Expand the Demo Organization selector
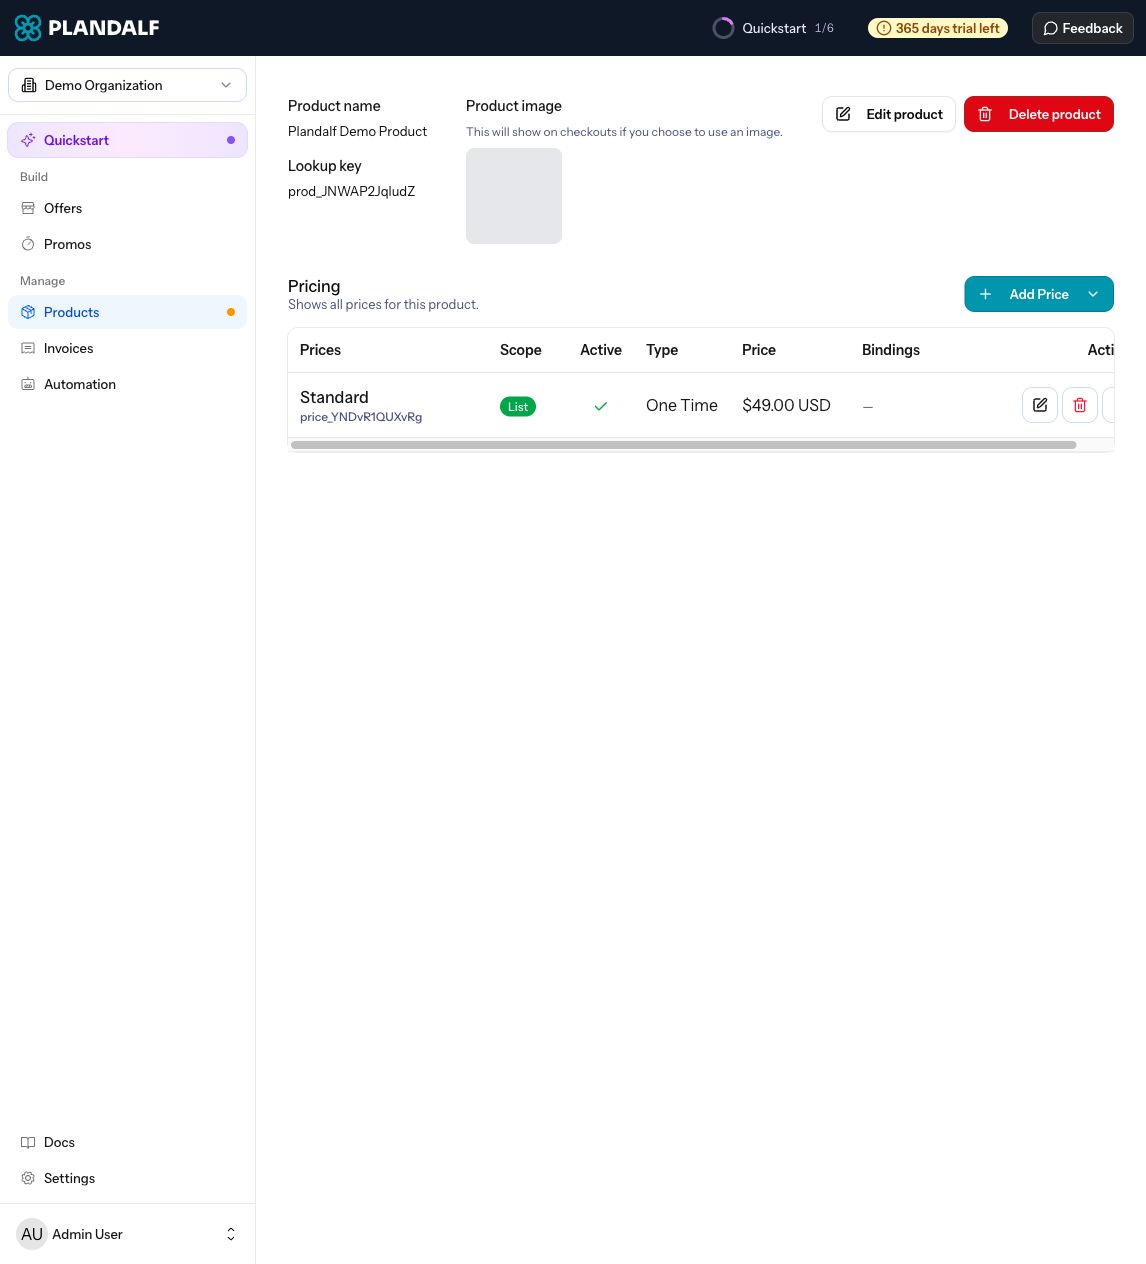Screen dimensions: 1146x1264 127,85
